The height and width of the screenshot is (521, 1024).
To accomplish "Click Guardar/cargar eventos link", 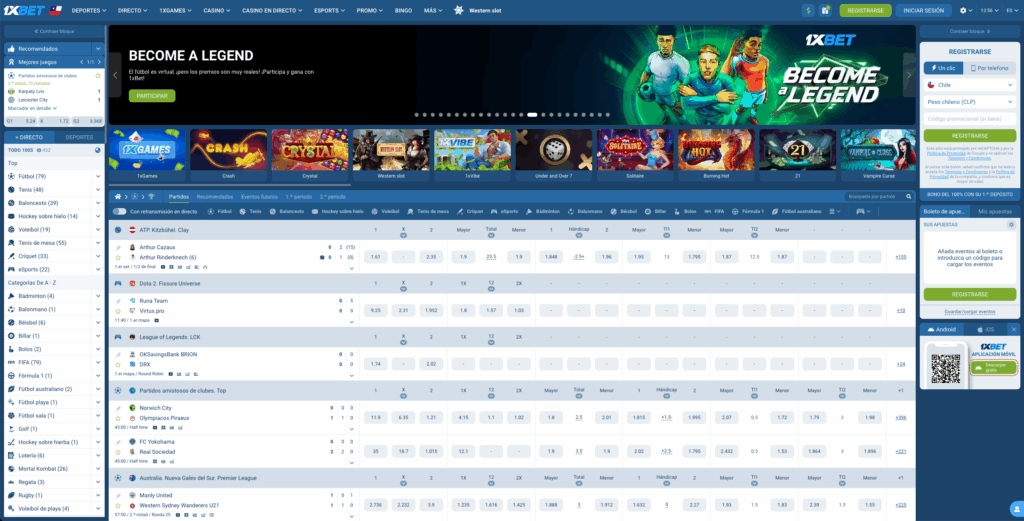I will [970, 311].
